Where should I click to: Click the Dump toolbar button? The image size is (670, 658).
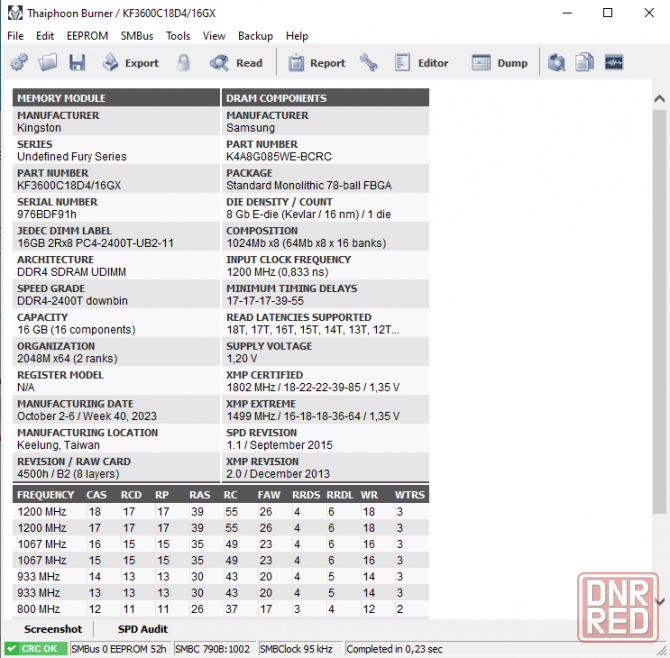click(502, 63)
